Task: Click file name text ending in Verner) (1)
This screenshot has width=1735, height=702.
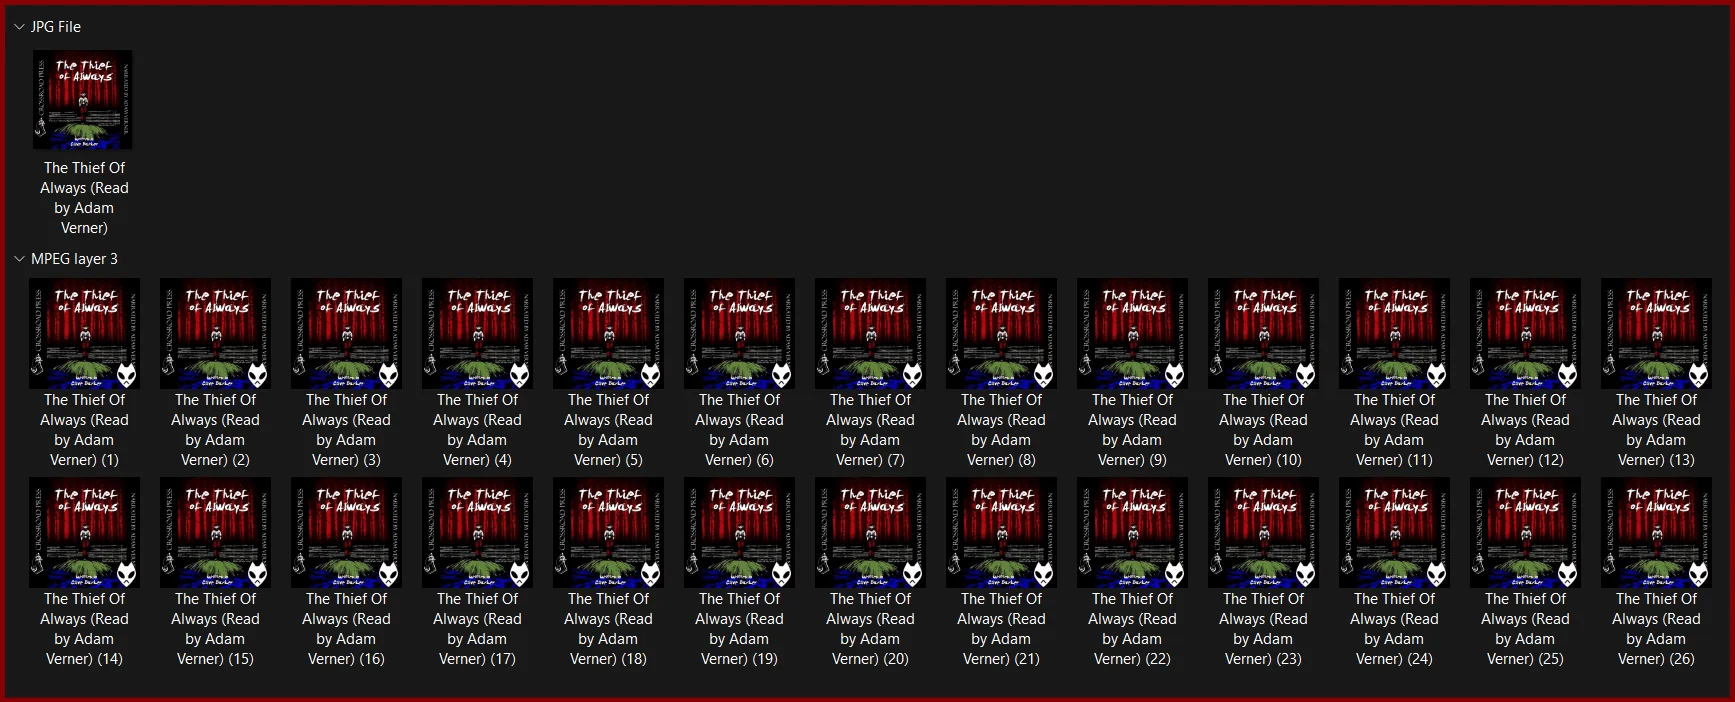Action: pos(84,430)
